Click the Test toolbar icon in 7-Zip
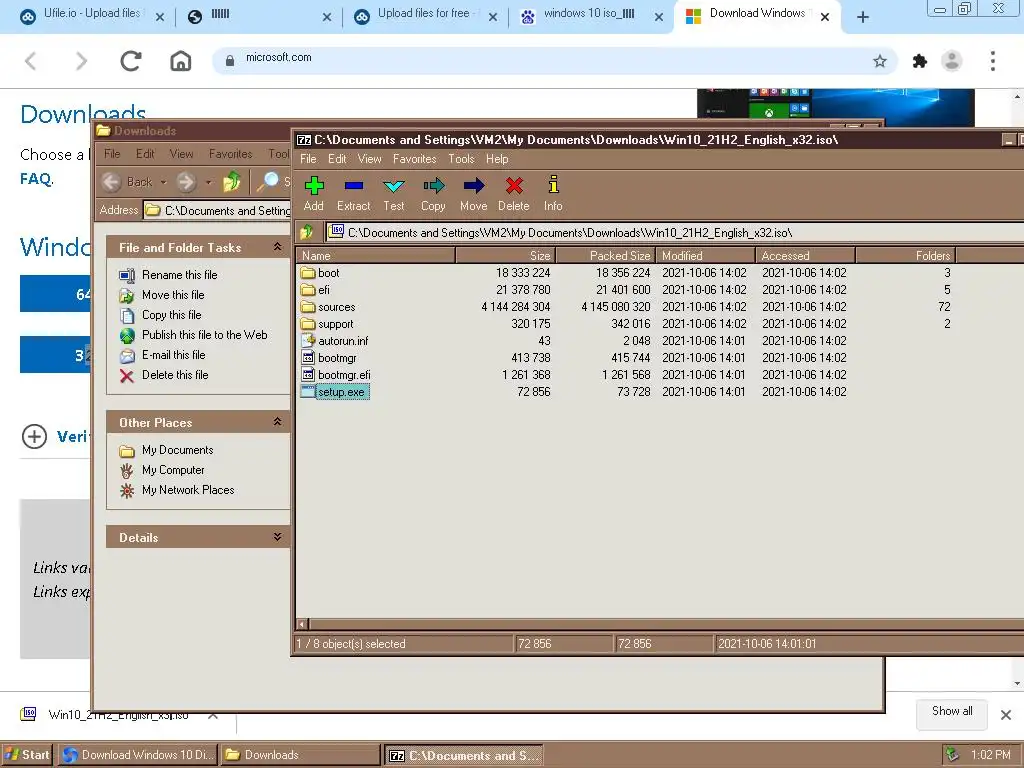This screenshot has width=1024, height=768. coord(394,186)
